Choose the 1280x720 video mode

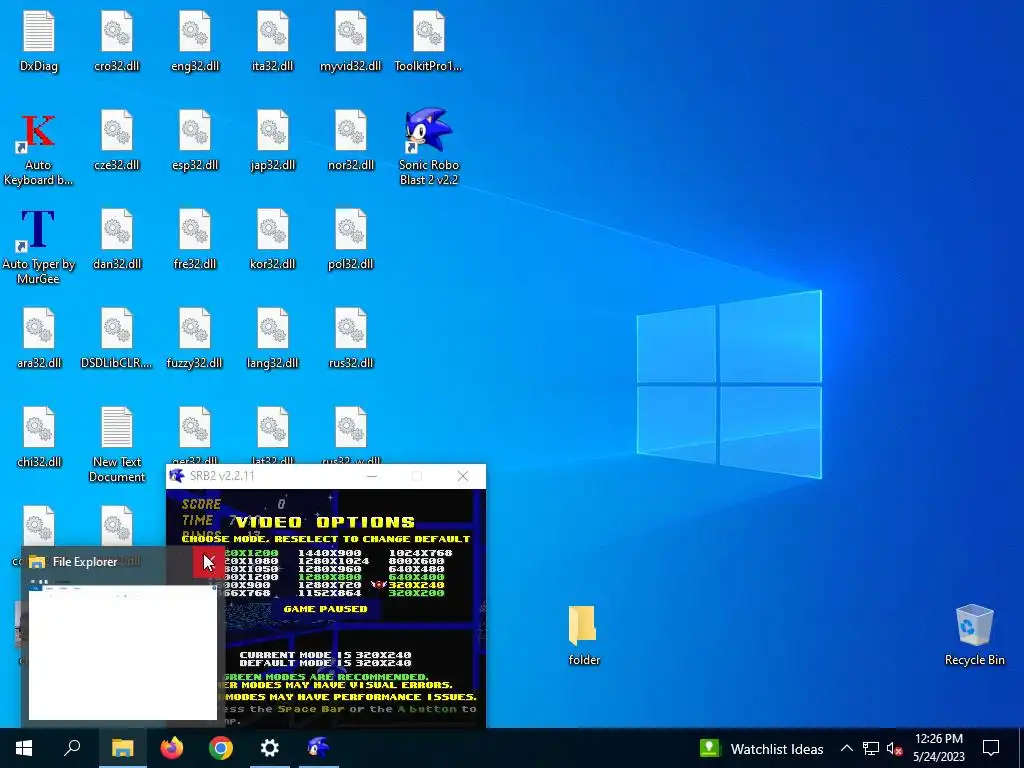(x=329, y=584)
